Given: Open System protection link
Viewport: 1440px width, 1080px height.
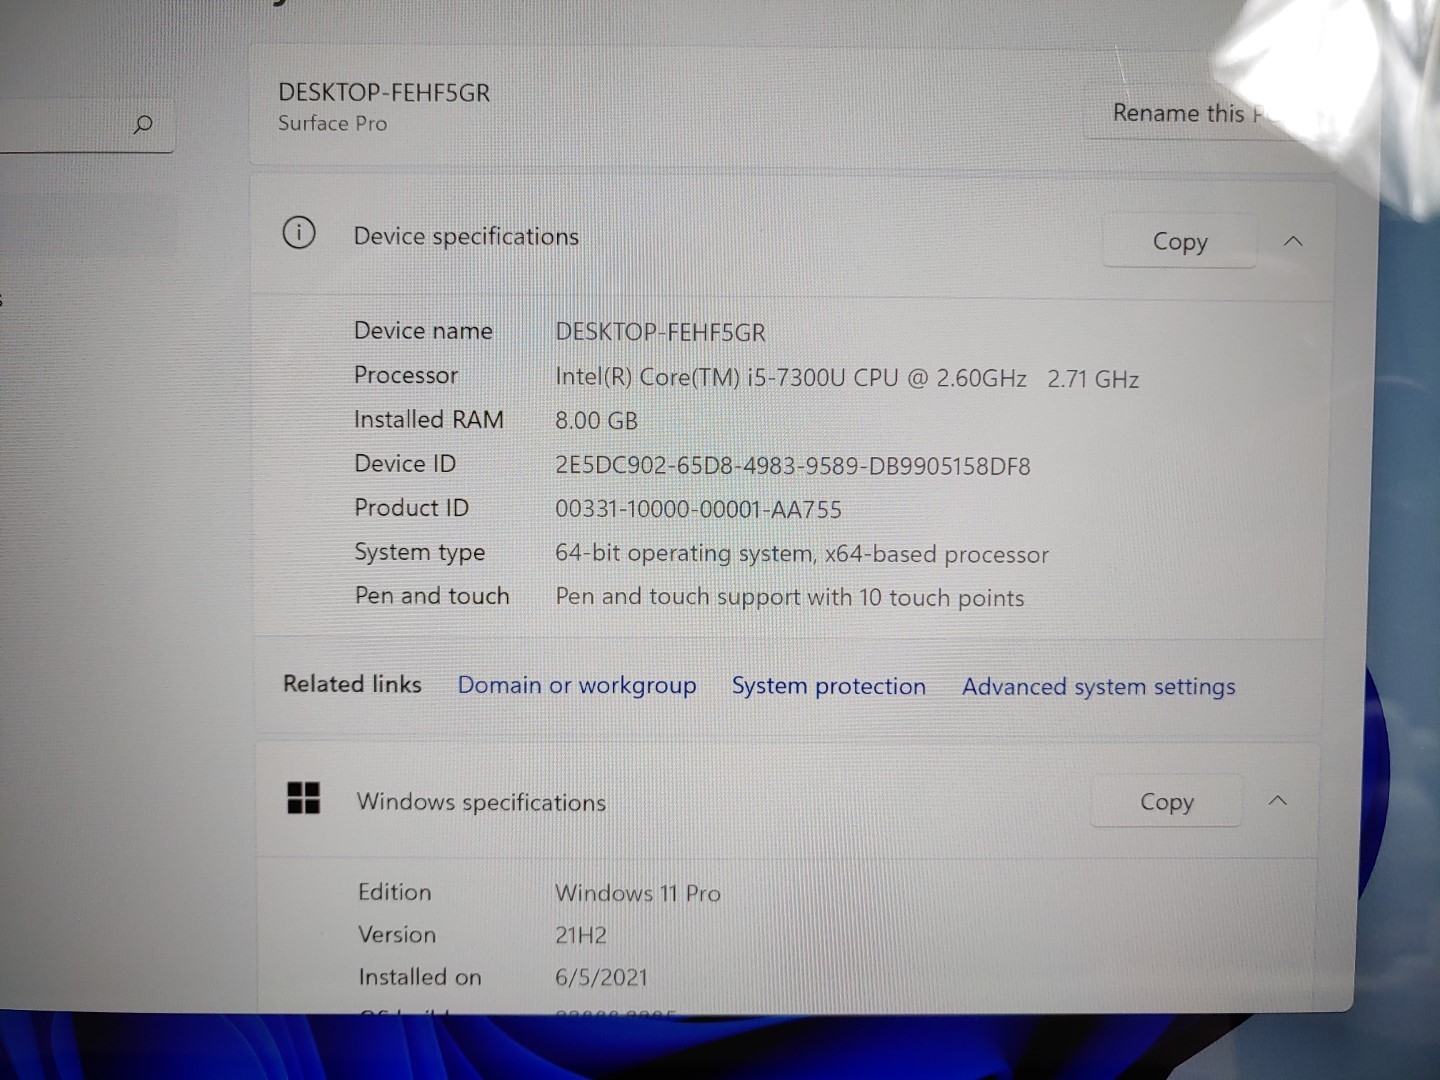Looking at the screenshot, I should (828, 686).
